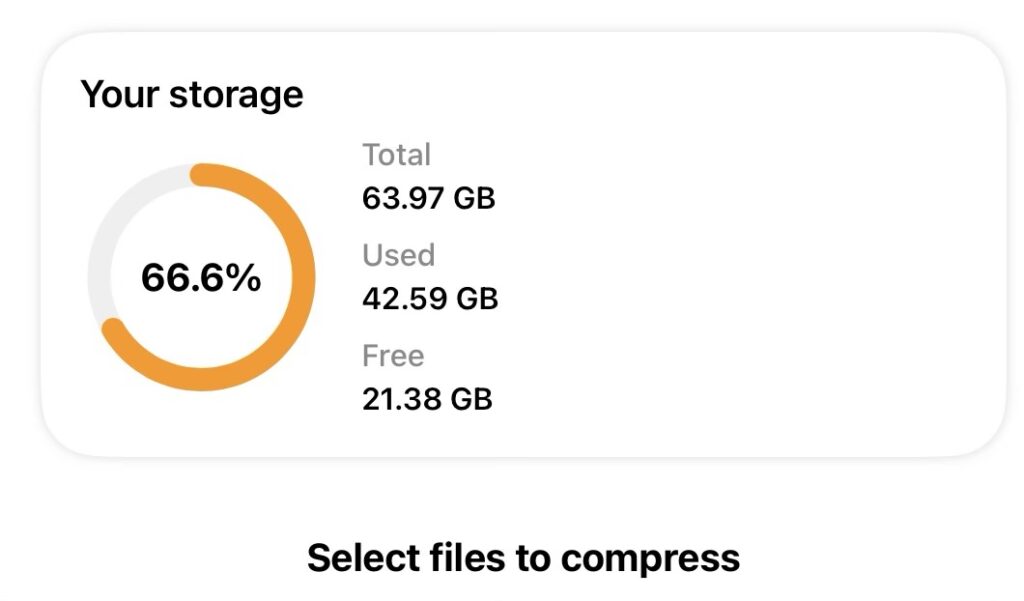Tap the "Total" label
The height and width of the screenshot is (601, 1024).
[x=396, y=155]
